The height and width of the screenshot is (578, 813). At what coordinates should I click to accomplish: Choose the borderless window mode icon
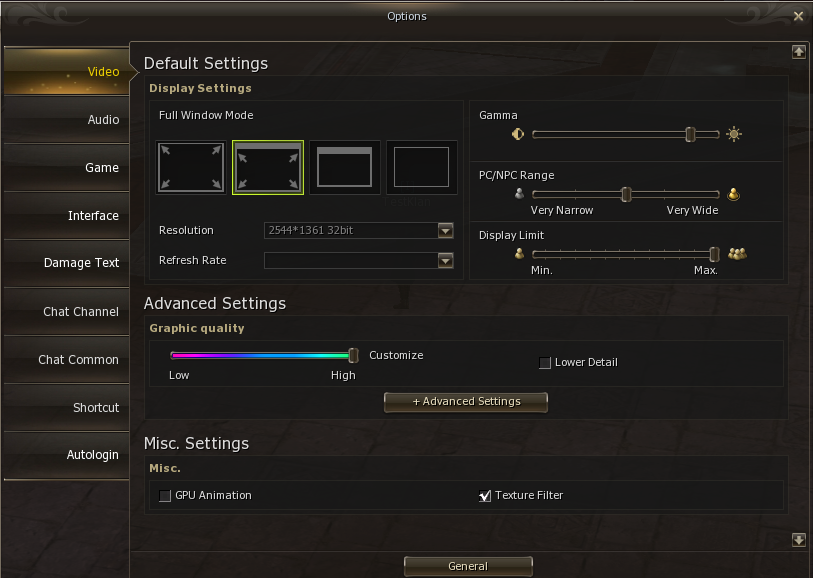tap(421, 167)
